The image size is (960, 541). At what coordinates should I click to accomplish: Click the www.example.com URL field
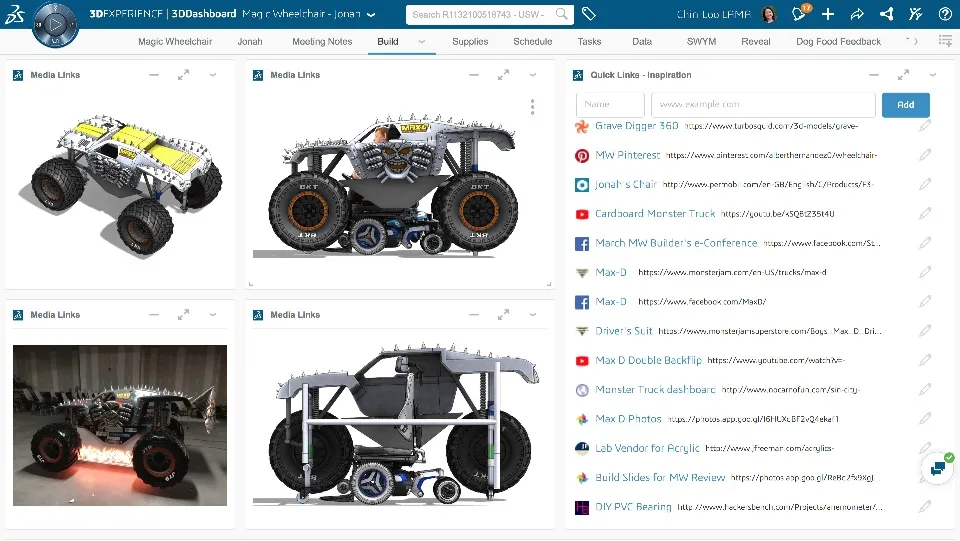(x=763, y=105)
